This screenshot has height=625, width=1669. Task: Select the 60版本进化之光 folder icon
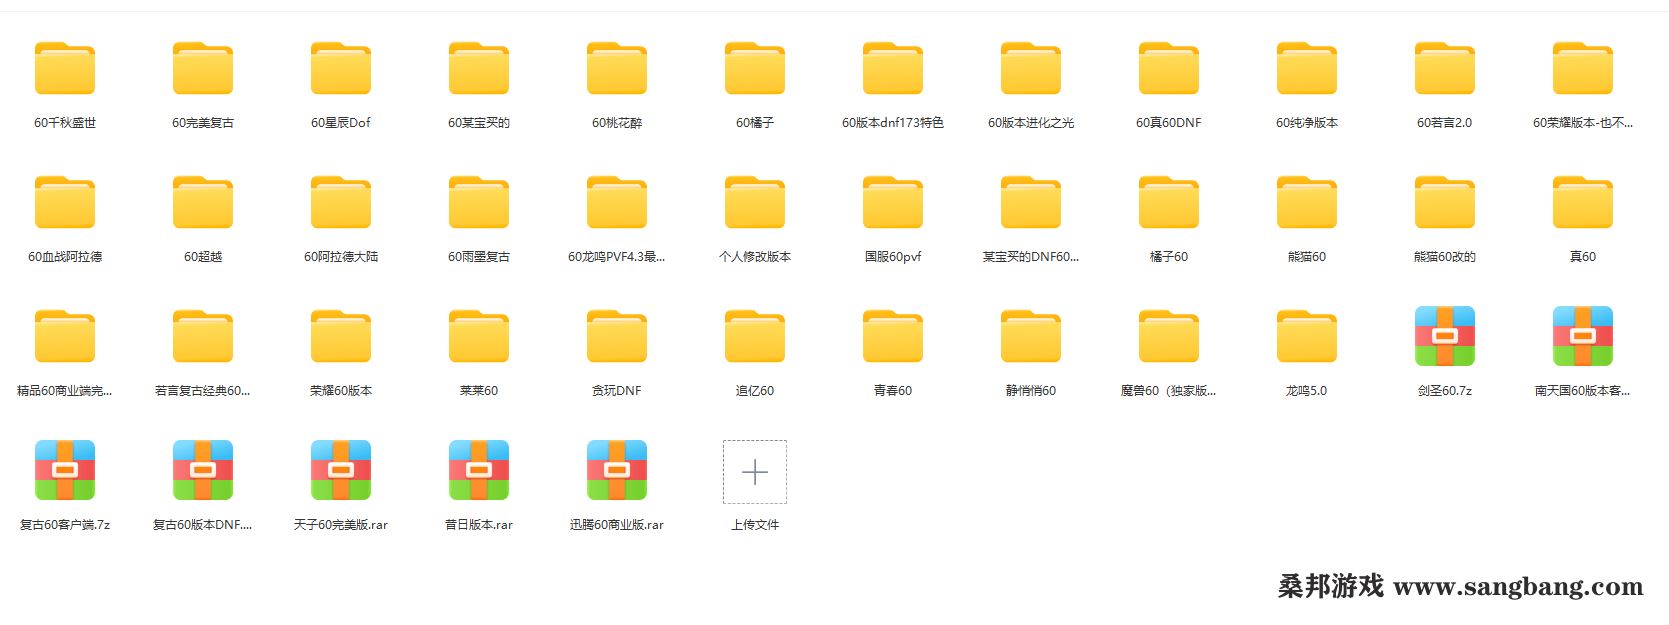pyautogui.click(x=1031, y=68)
